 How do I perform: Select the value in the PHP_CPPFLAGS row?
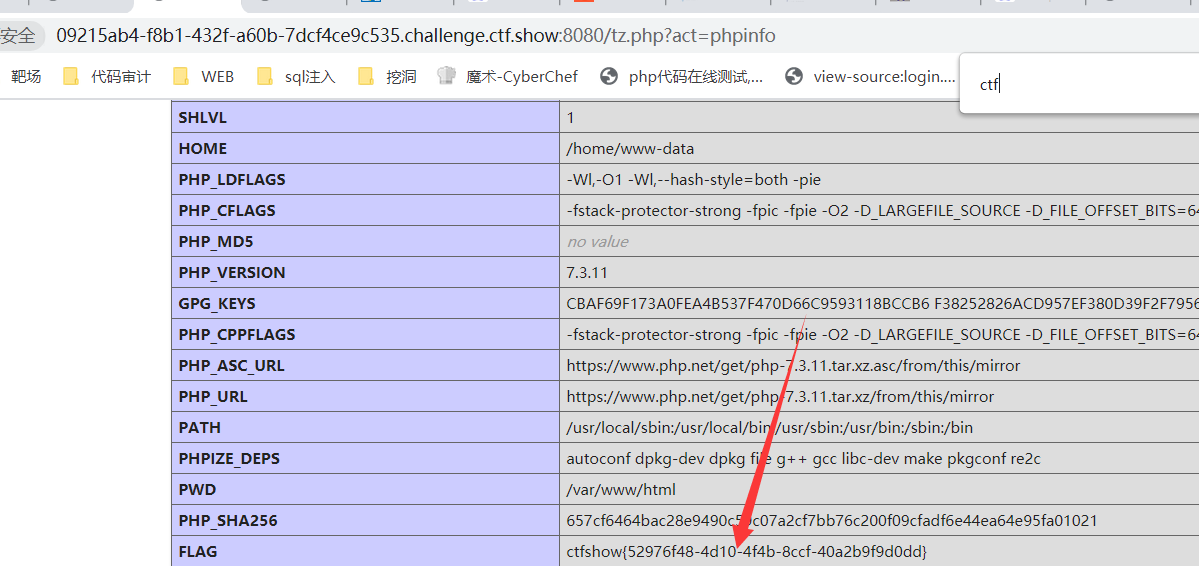[882, 334]
